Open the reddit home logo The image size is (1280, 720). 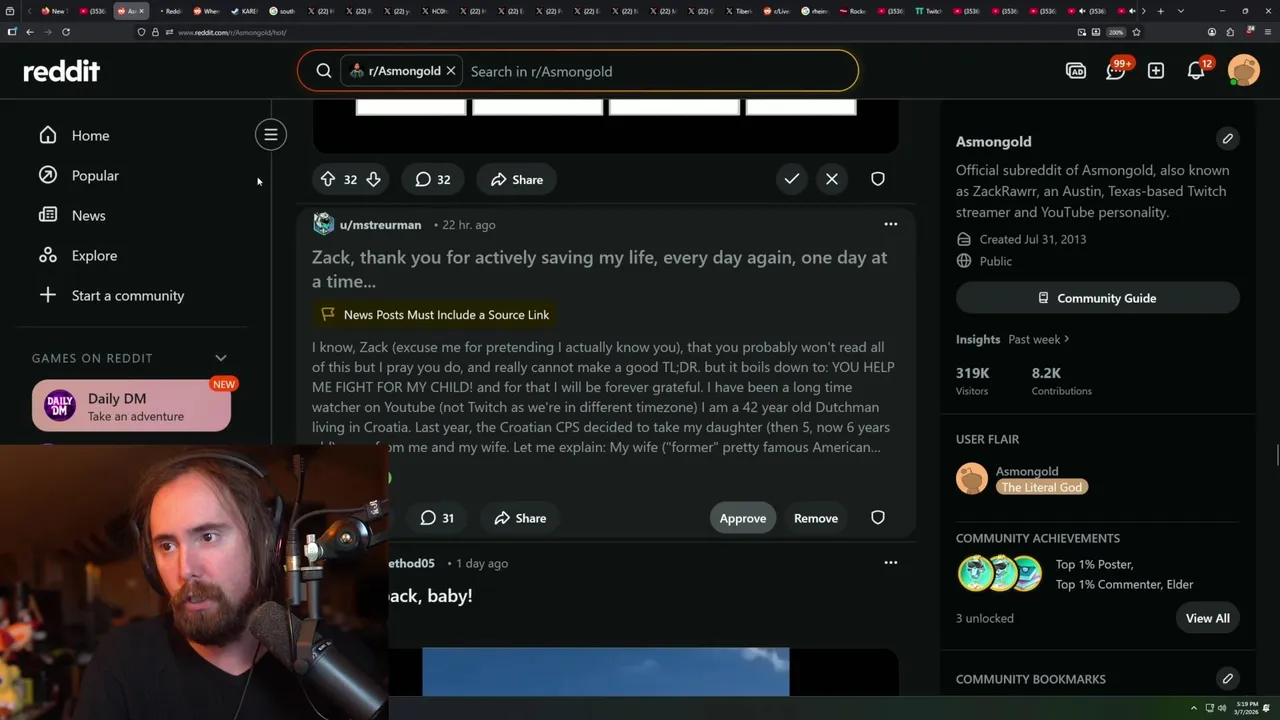[62, 71]
